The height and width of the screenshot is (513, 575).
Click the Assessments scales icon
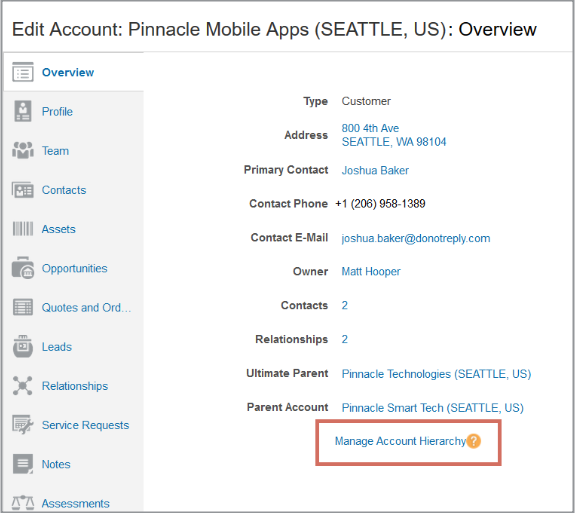click(23, 503)
